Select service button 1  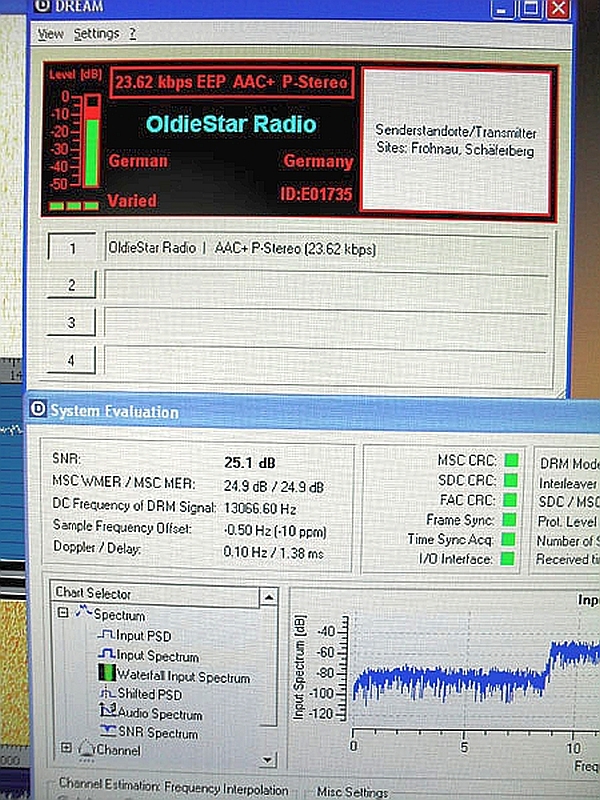coord(72,247)
